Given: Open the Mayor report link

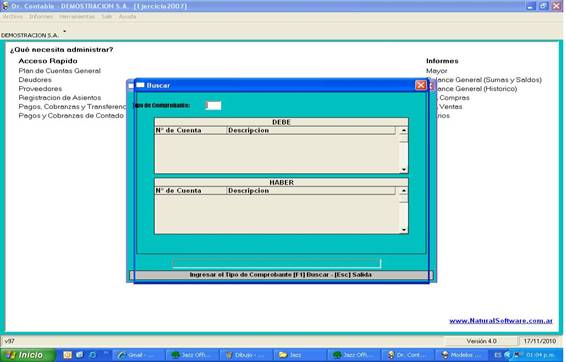Looking at the screenshot, I should click(436, 71).
